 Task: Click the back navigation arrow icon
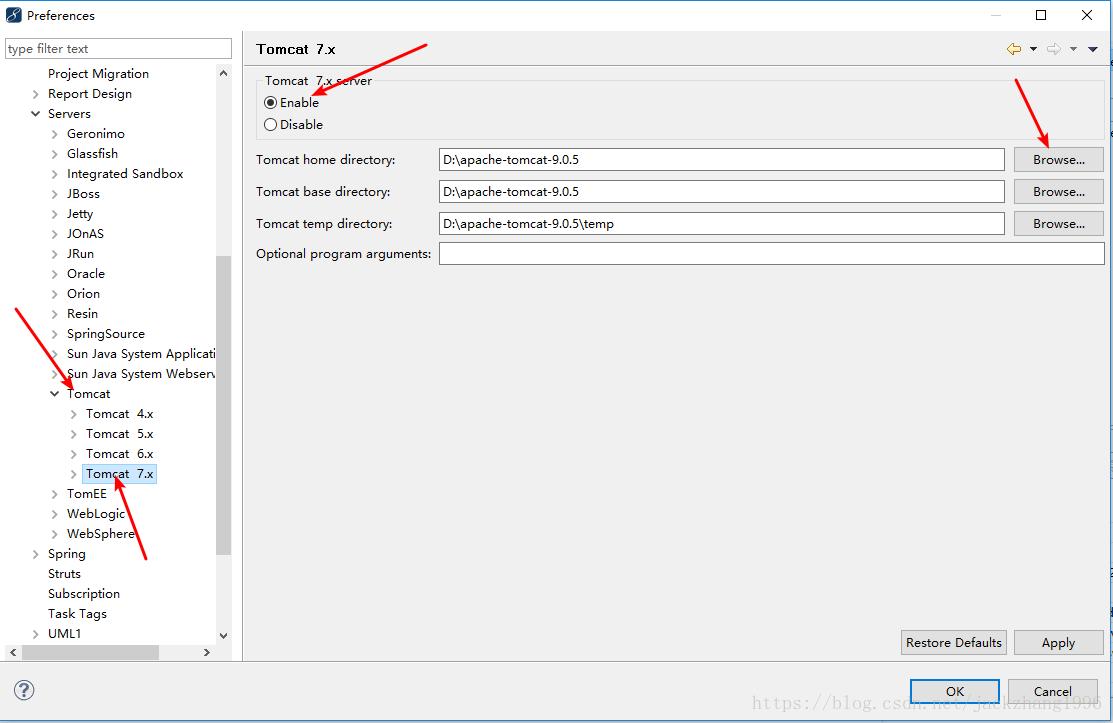pyautogui.click(x=1014, y=49)
